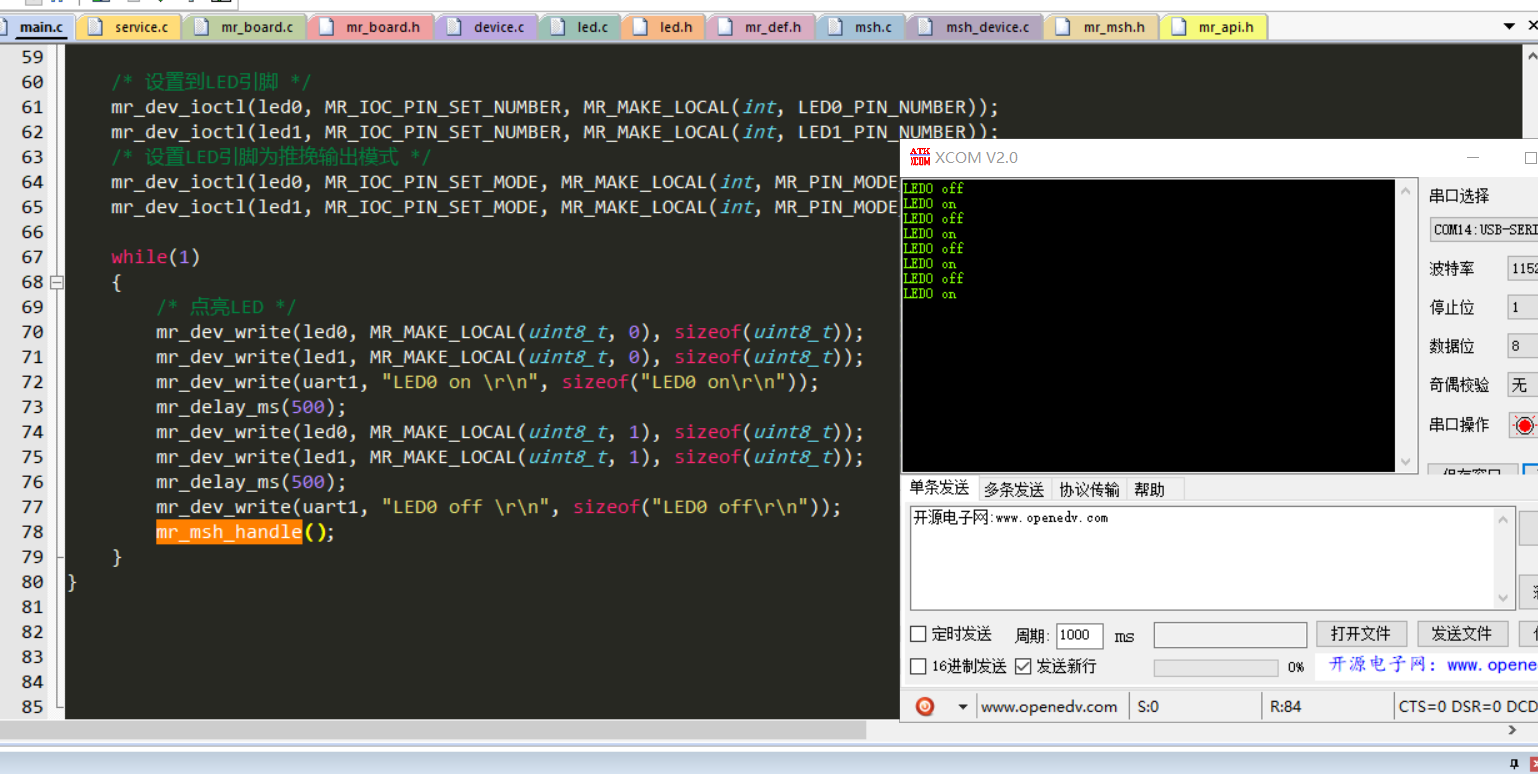Screen dimensions: 1538x774
Task: Open the led.h editor tab
Action: 663,27
